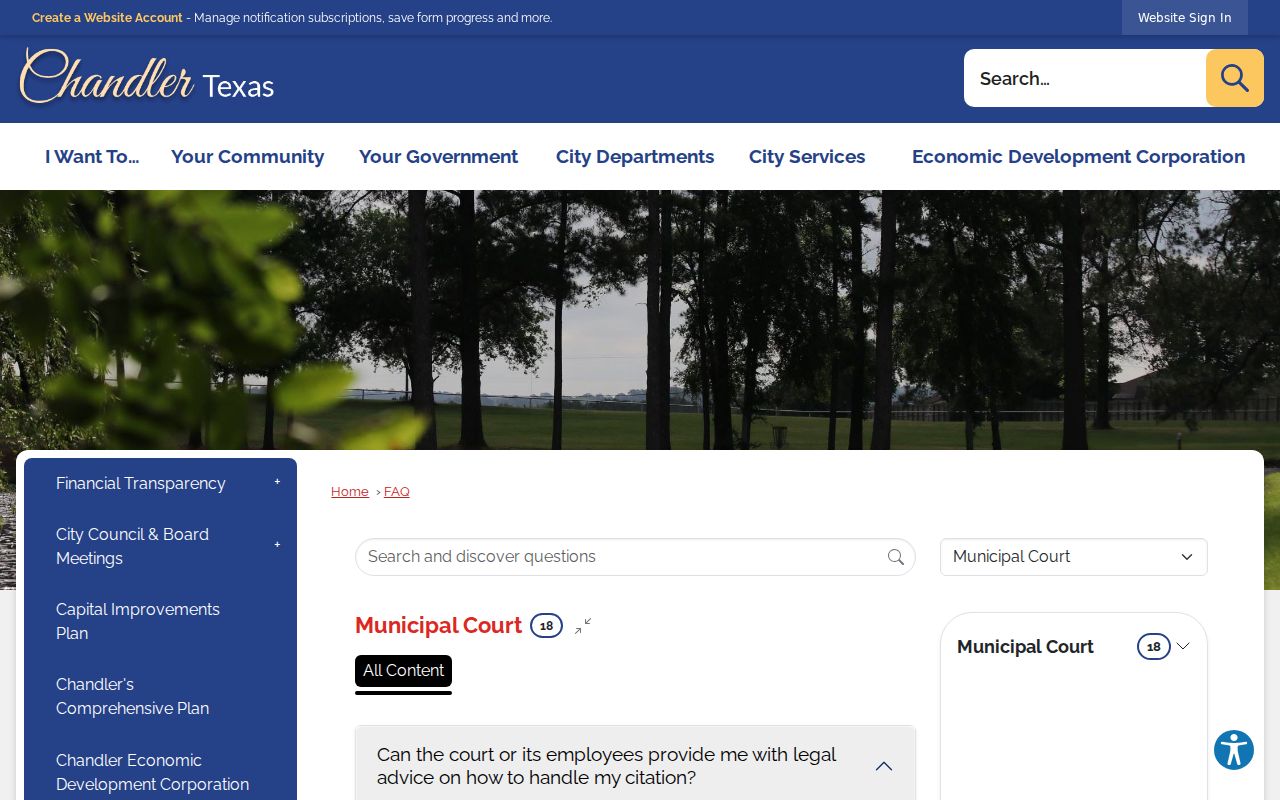The height and width of the screenshot is (800, 1280).
Task: Click Create a Website Account link
Action: 107,18
